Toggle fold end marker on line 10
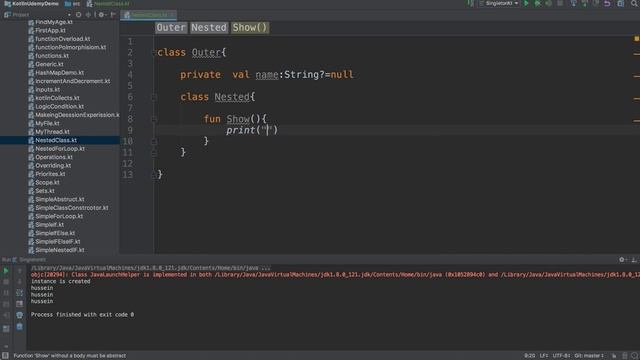Image resolution: width=640 pixels, height=360 pixels. (x=154, y=141)
